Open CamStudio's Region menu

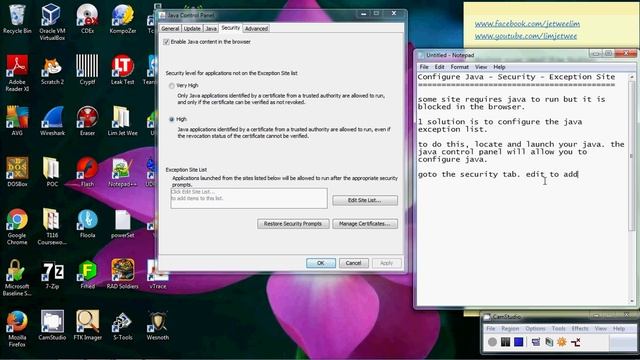[x=510, y=329]
